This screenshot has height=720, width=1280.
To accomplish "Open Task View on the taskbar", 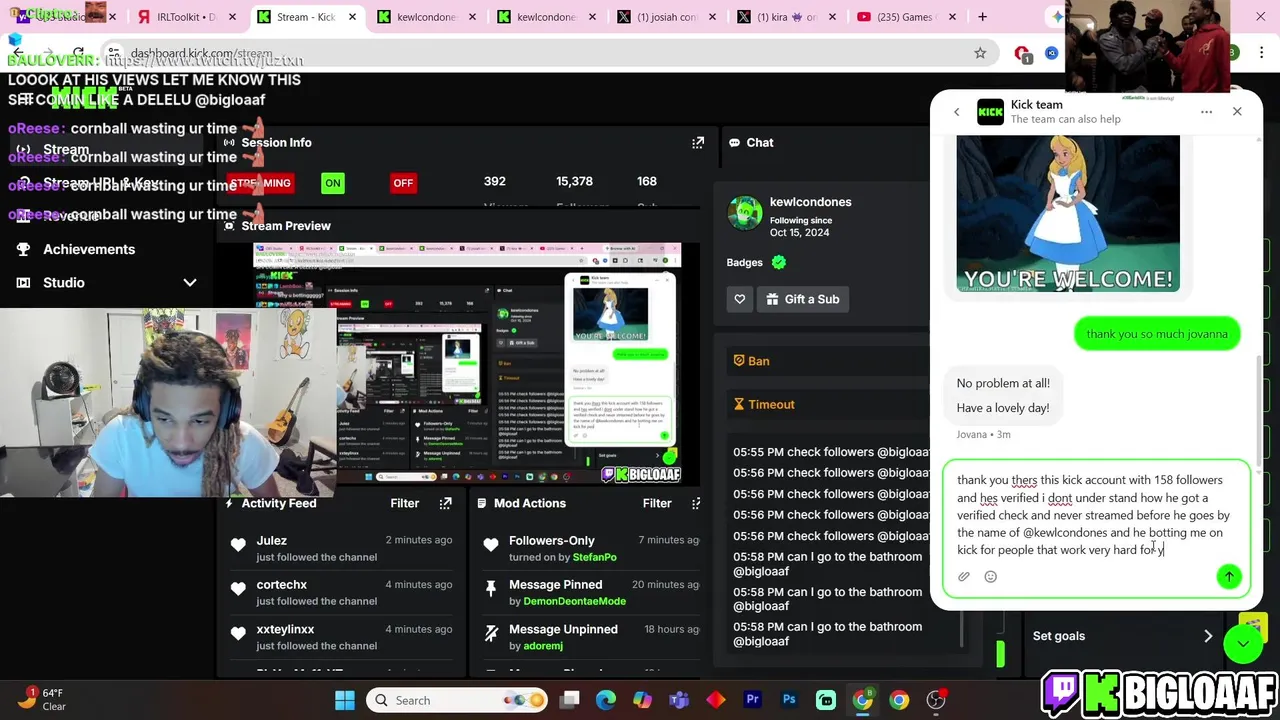I will tap(569, 700).
